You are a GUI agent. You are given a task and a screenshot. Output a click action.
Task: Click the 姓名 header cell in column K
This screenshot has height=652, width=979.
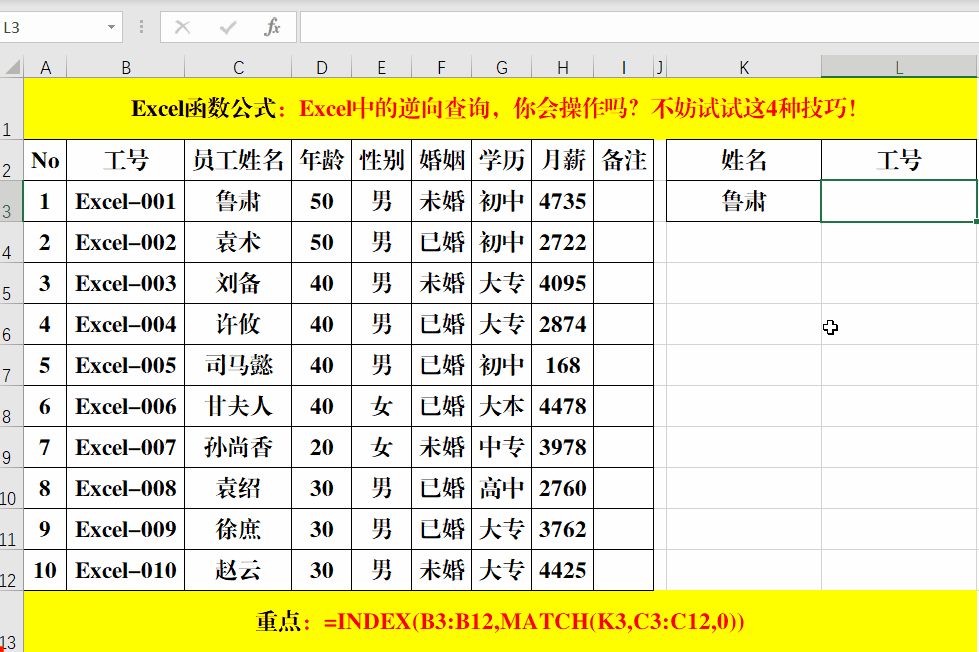pyautogui.click(x=744, y=161)
